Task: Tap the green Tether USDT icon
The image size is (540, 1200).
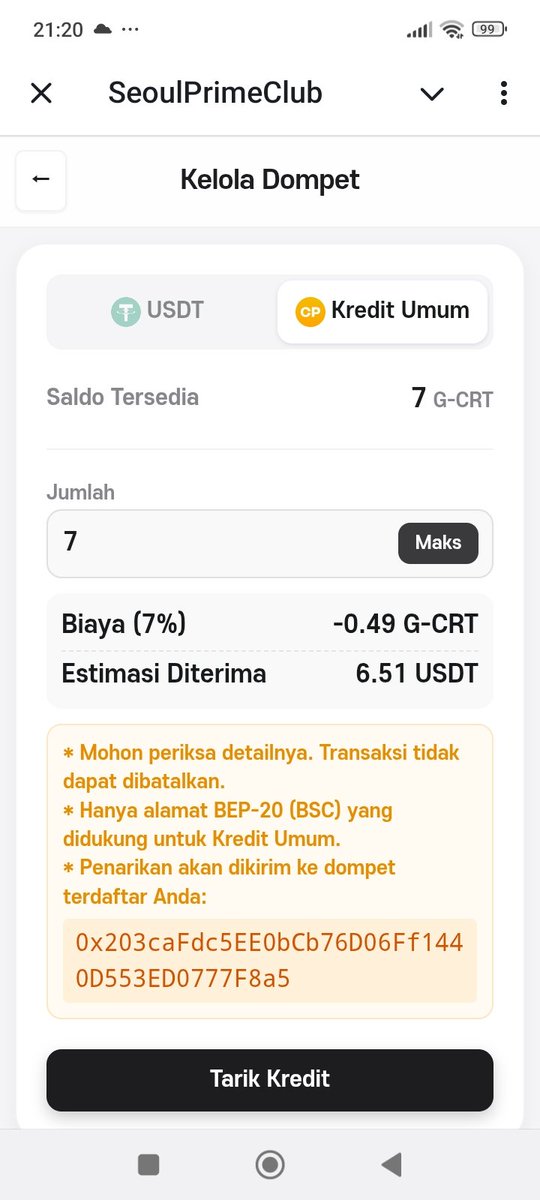Action: [x=126, y=311]
